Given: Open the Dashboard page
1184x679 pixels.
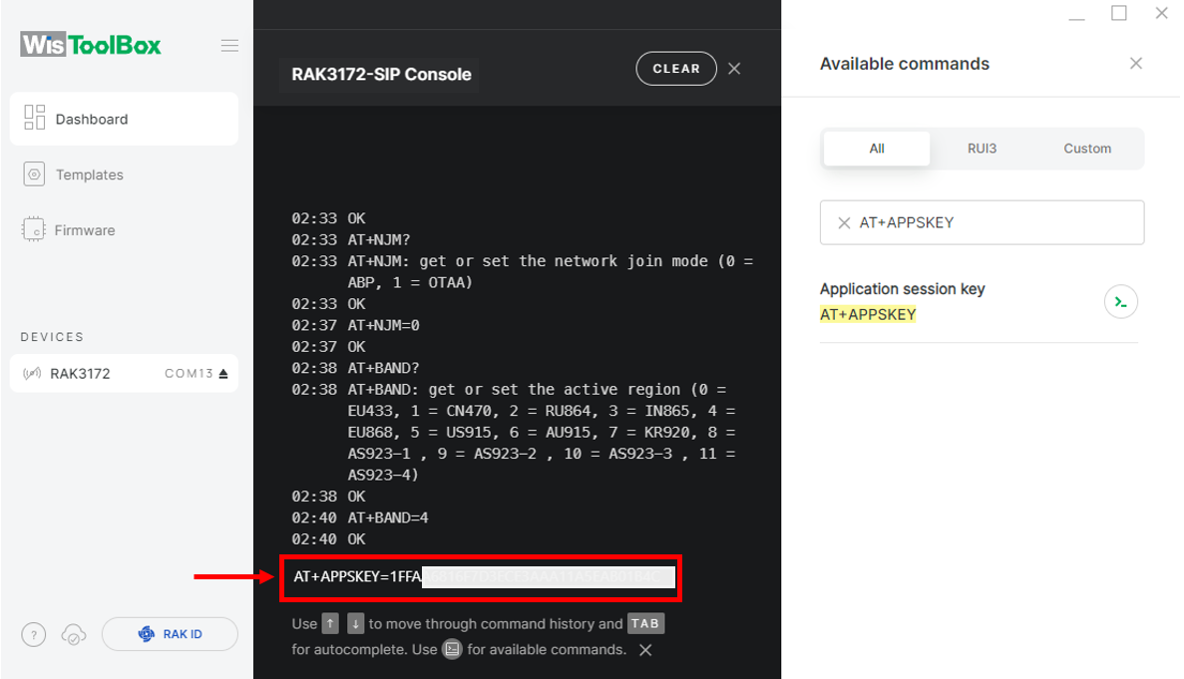Looking at the screenshot, I should click(x=124, y=119).
